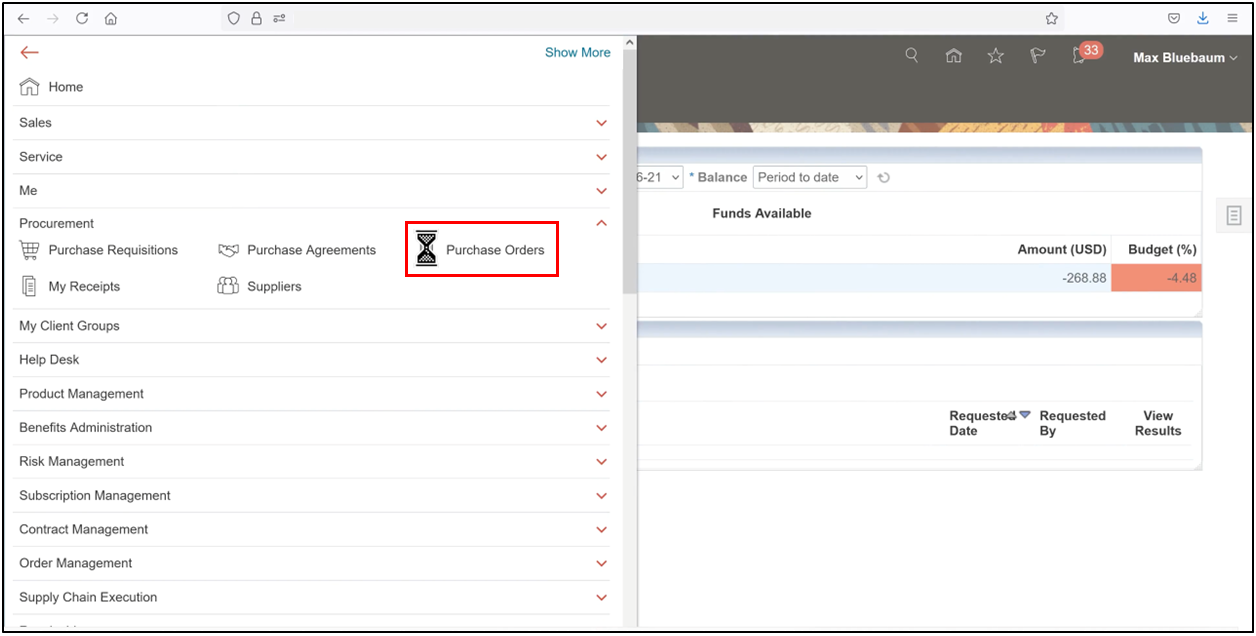Click the favorites star icon
Image resolution: width=1256 pixels, height=636 pixels.
pyautogui.click(x=995, y=55)
